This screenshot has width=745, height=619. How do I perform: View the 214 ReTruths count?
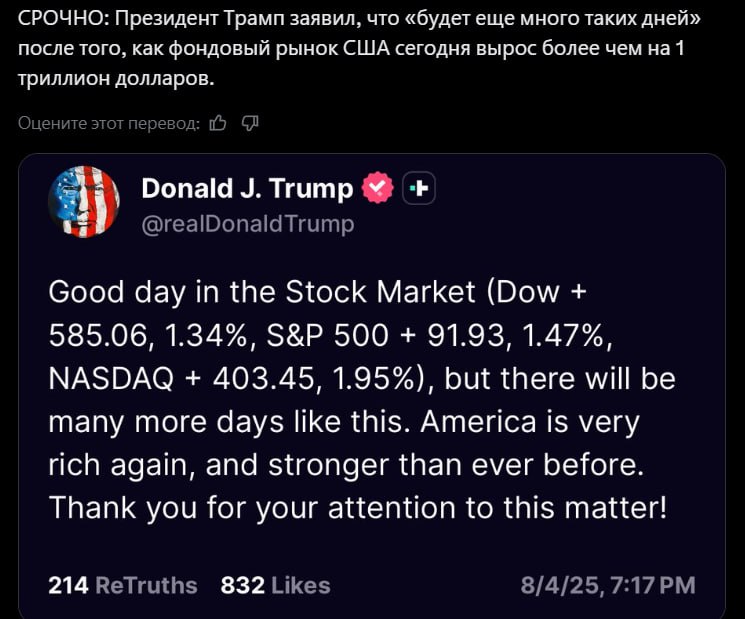123,585
